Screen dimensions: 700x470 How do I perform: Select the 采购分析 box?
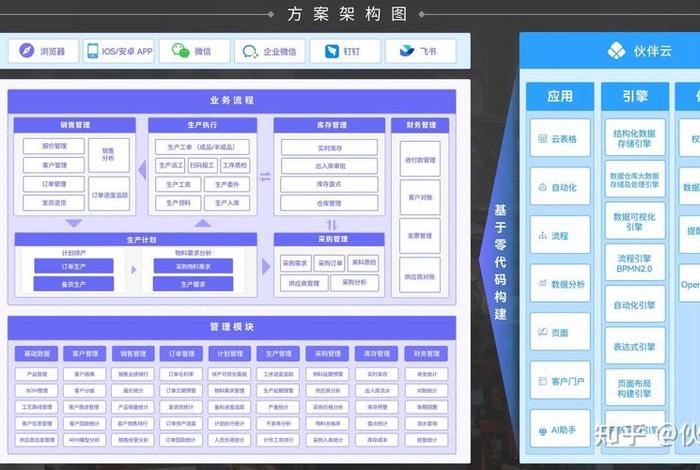[355, 283]
